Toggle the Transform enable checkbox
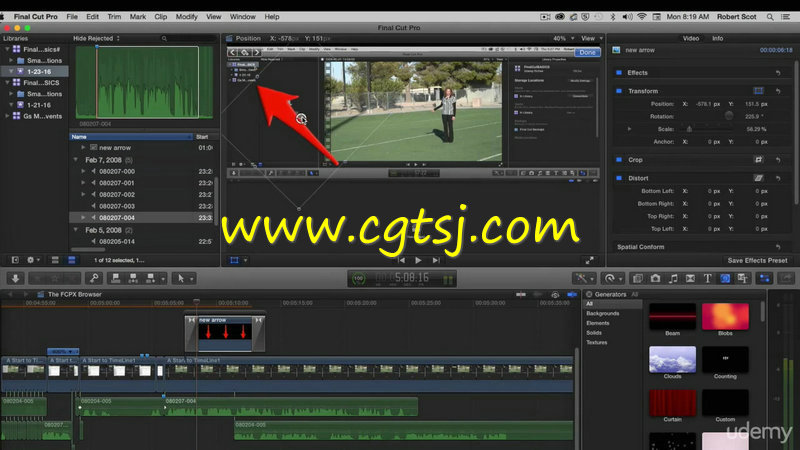 tap(619, 91)
